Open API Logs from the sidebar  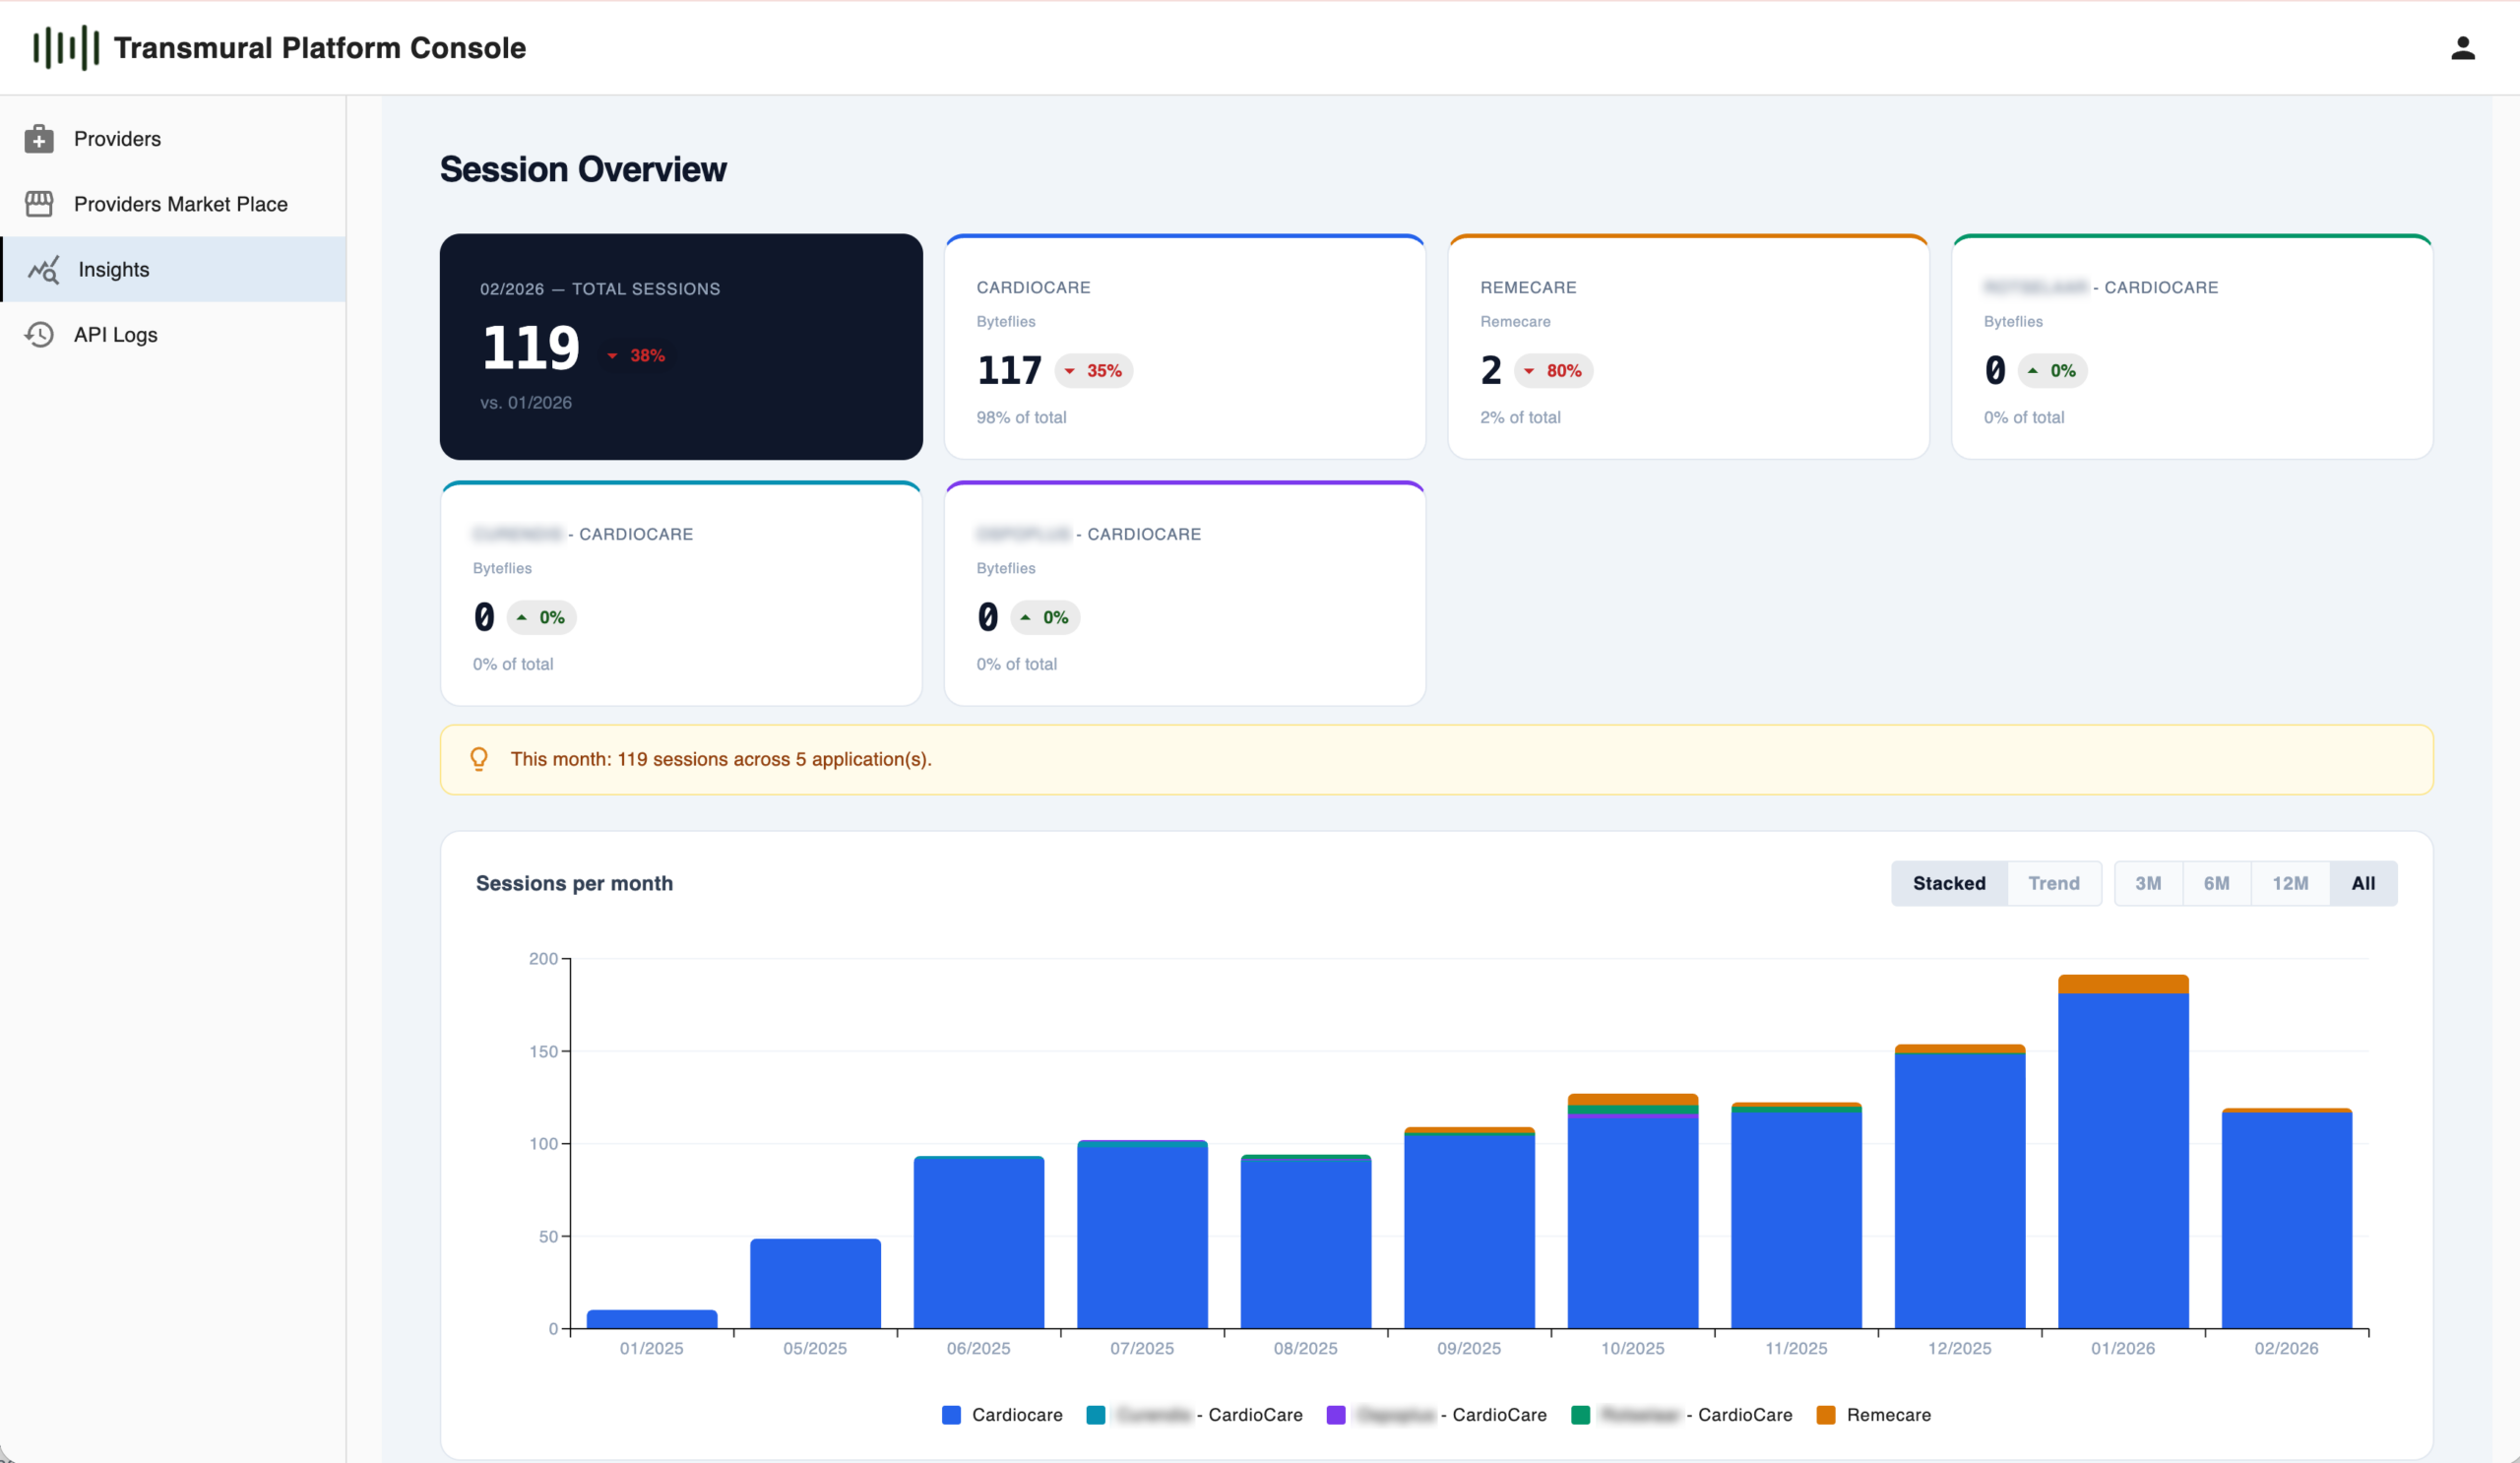coord(114,334)
